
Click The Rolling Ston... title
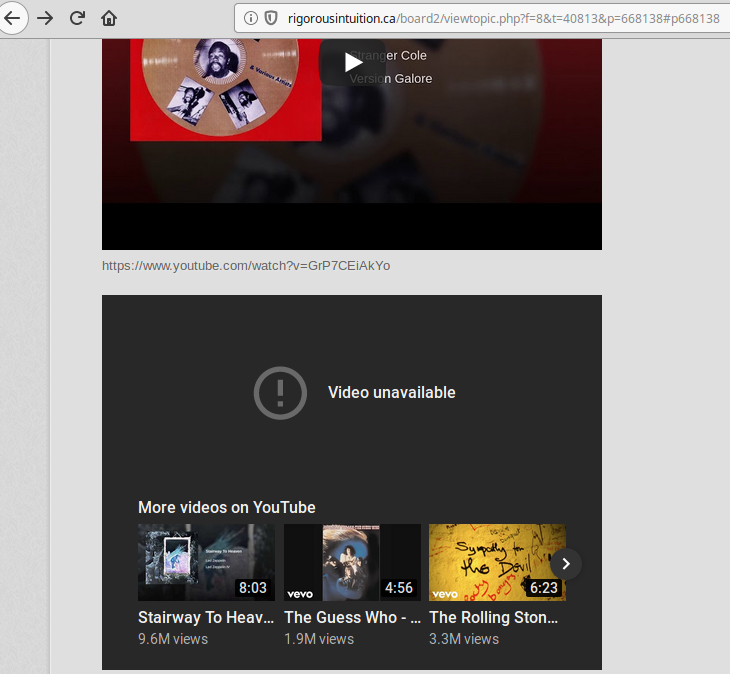point(493,617)
